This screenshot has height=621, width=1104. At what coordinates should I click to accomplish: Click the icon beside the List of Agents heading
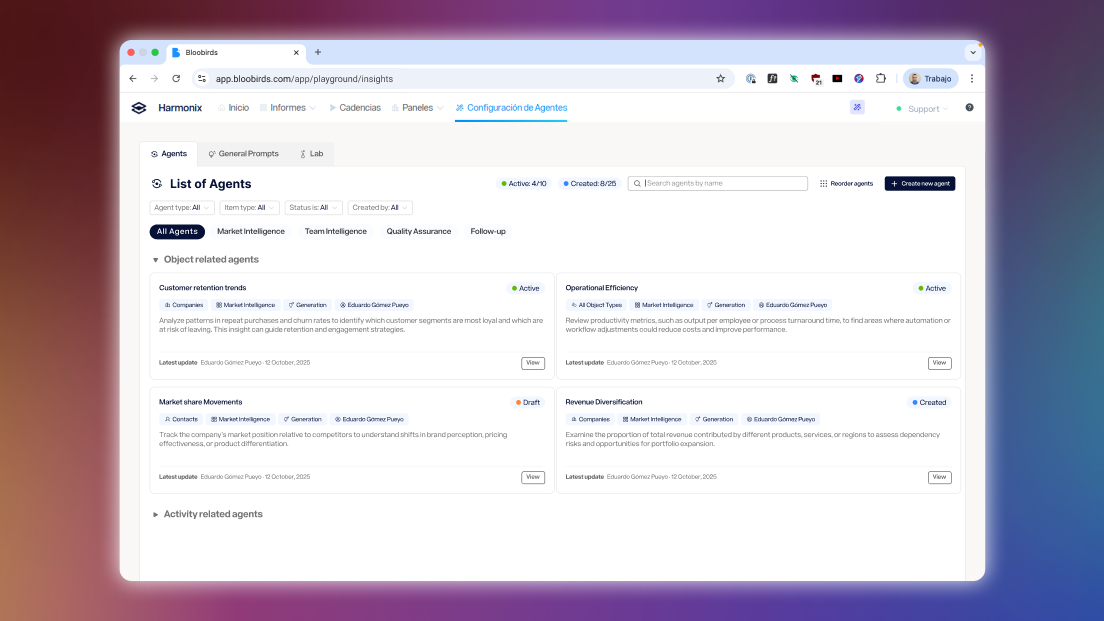[157, 184]
